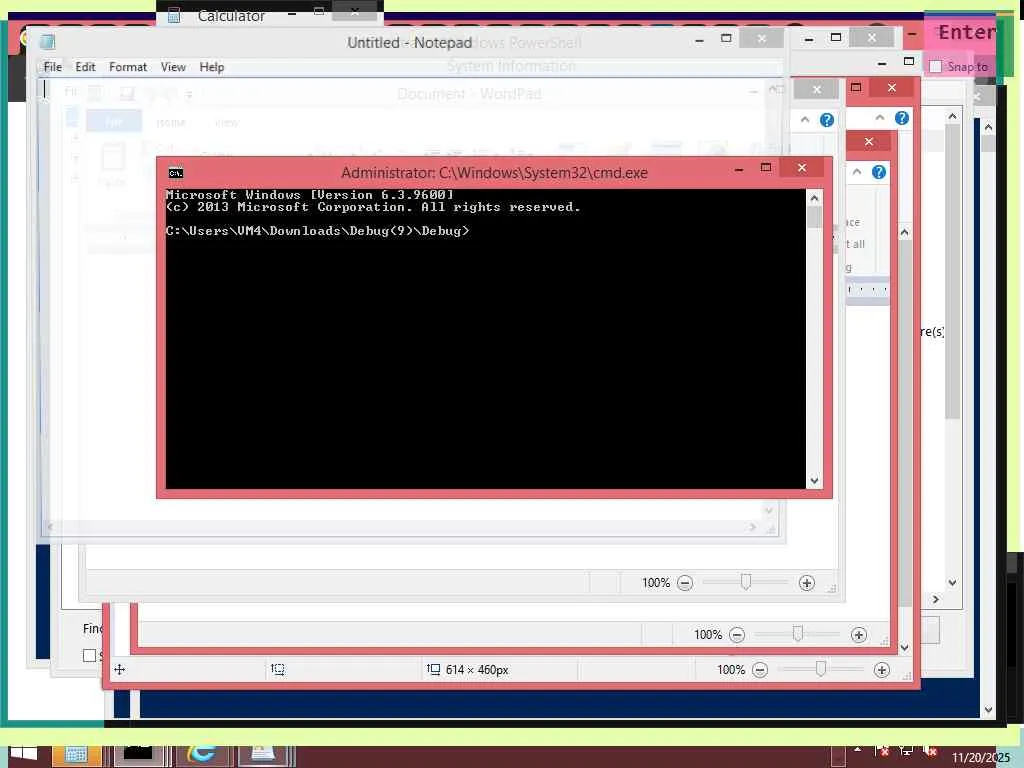The height and width of the screenshot is (768, 1024).
Task: Zoom in button in Paint status bar
Action: pyautogui.click(x=882, y=669)
